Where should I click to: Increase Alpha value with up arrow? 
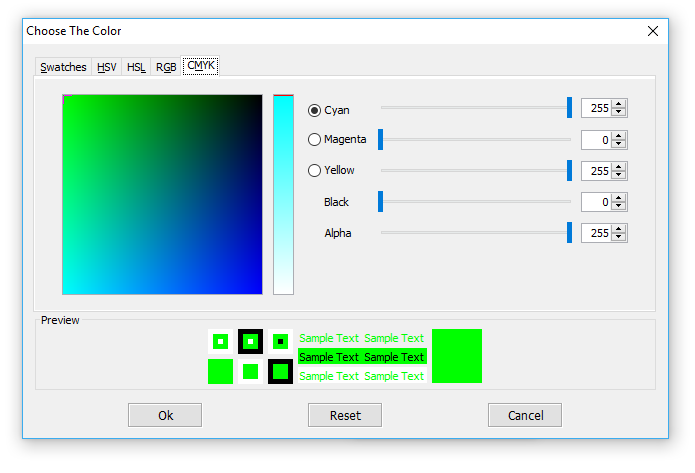tap(619, 229)
